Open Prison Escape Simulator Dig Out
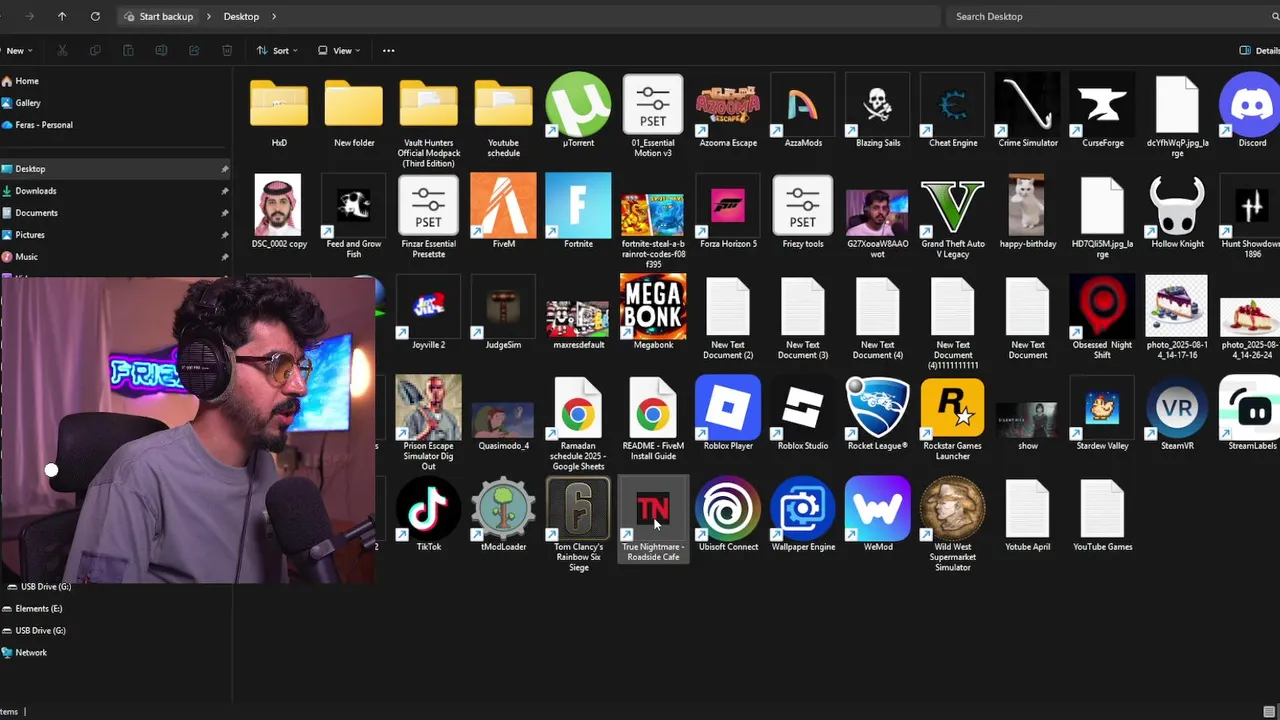Viewport: 1280px width, 720px height. tap(428, 424)
